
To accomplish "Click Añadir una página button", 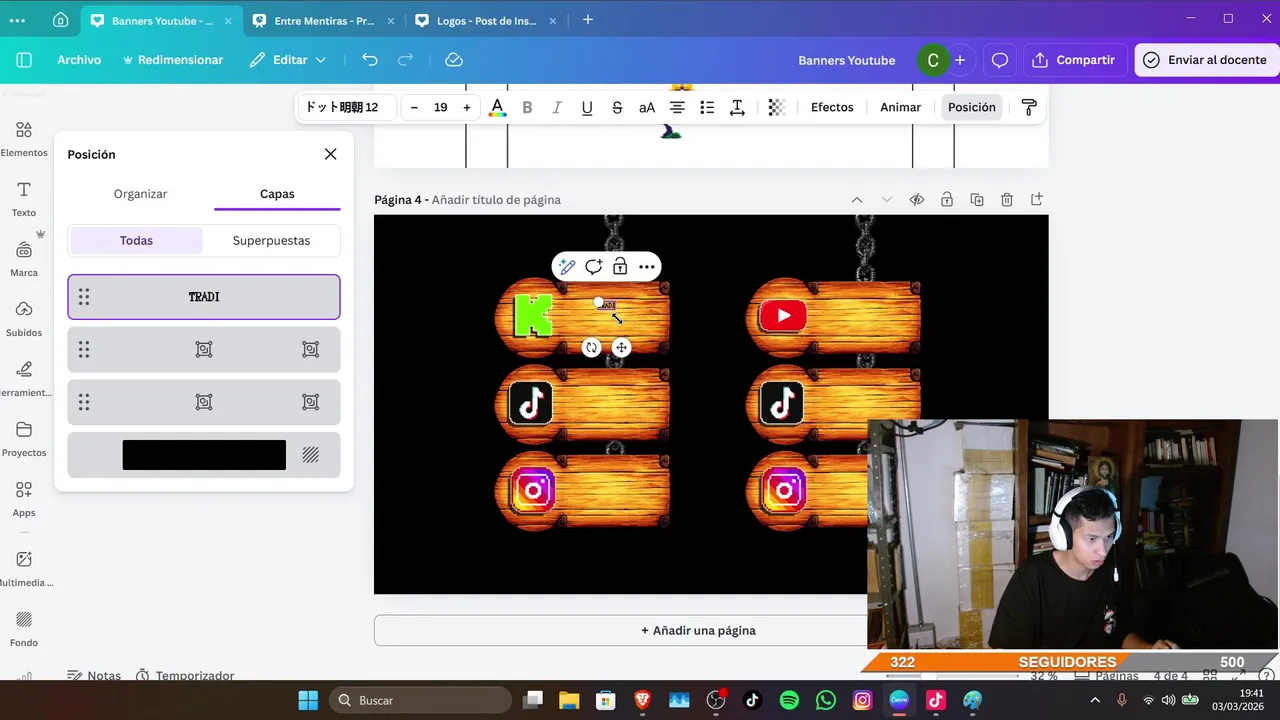I will [698, 631].
